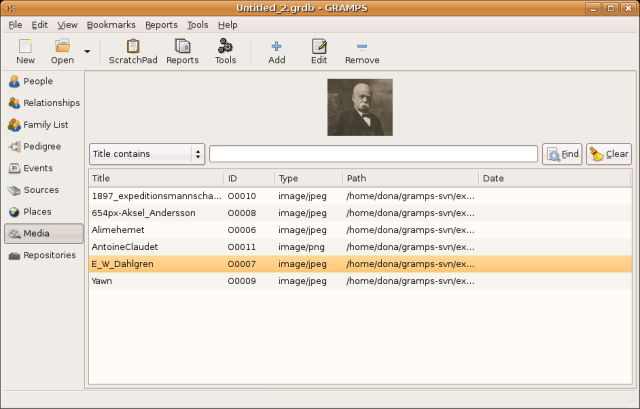Open the Bookmarks menu
The height and width of the screenshot is (409, 640).
pyautogui.click(x=110, y=24)
